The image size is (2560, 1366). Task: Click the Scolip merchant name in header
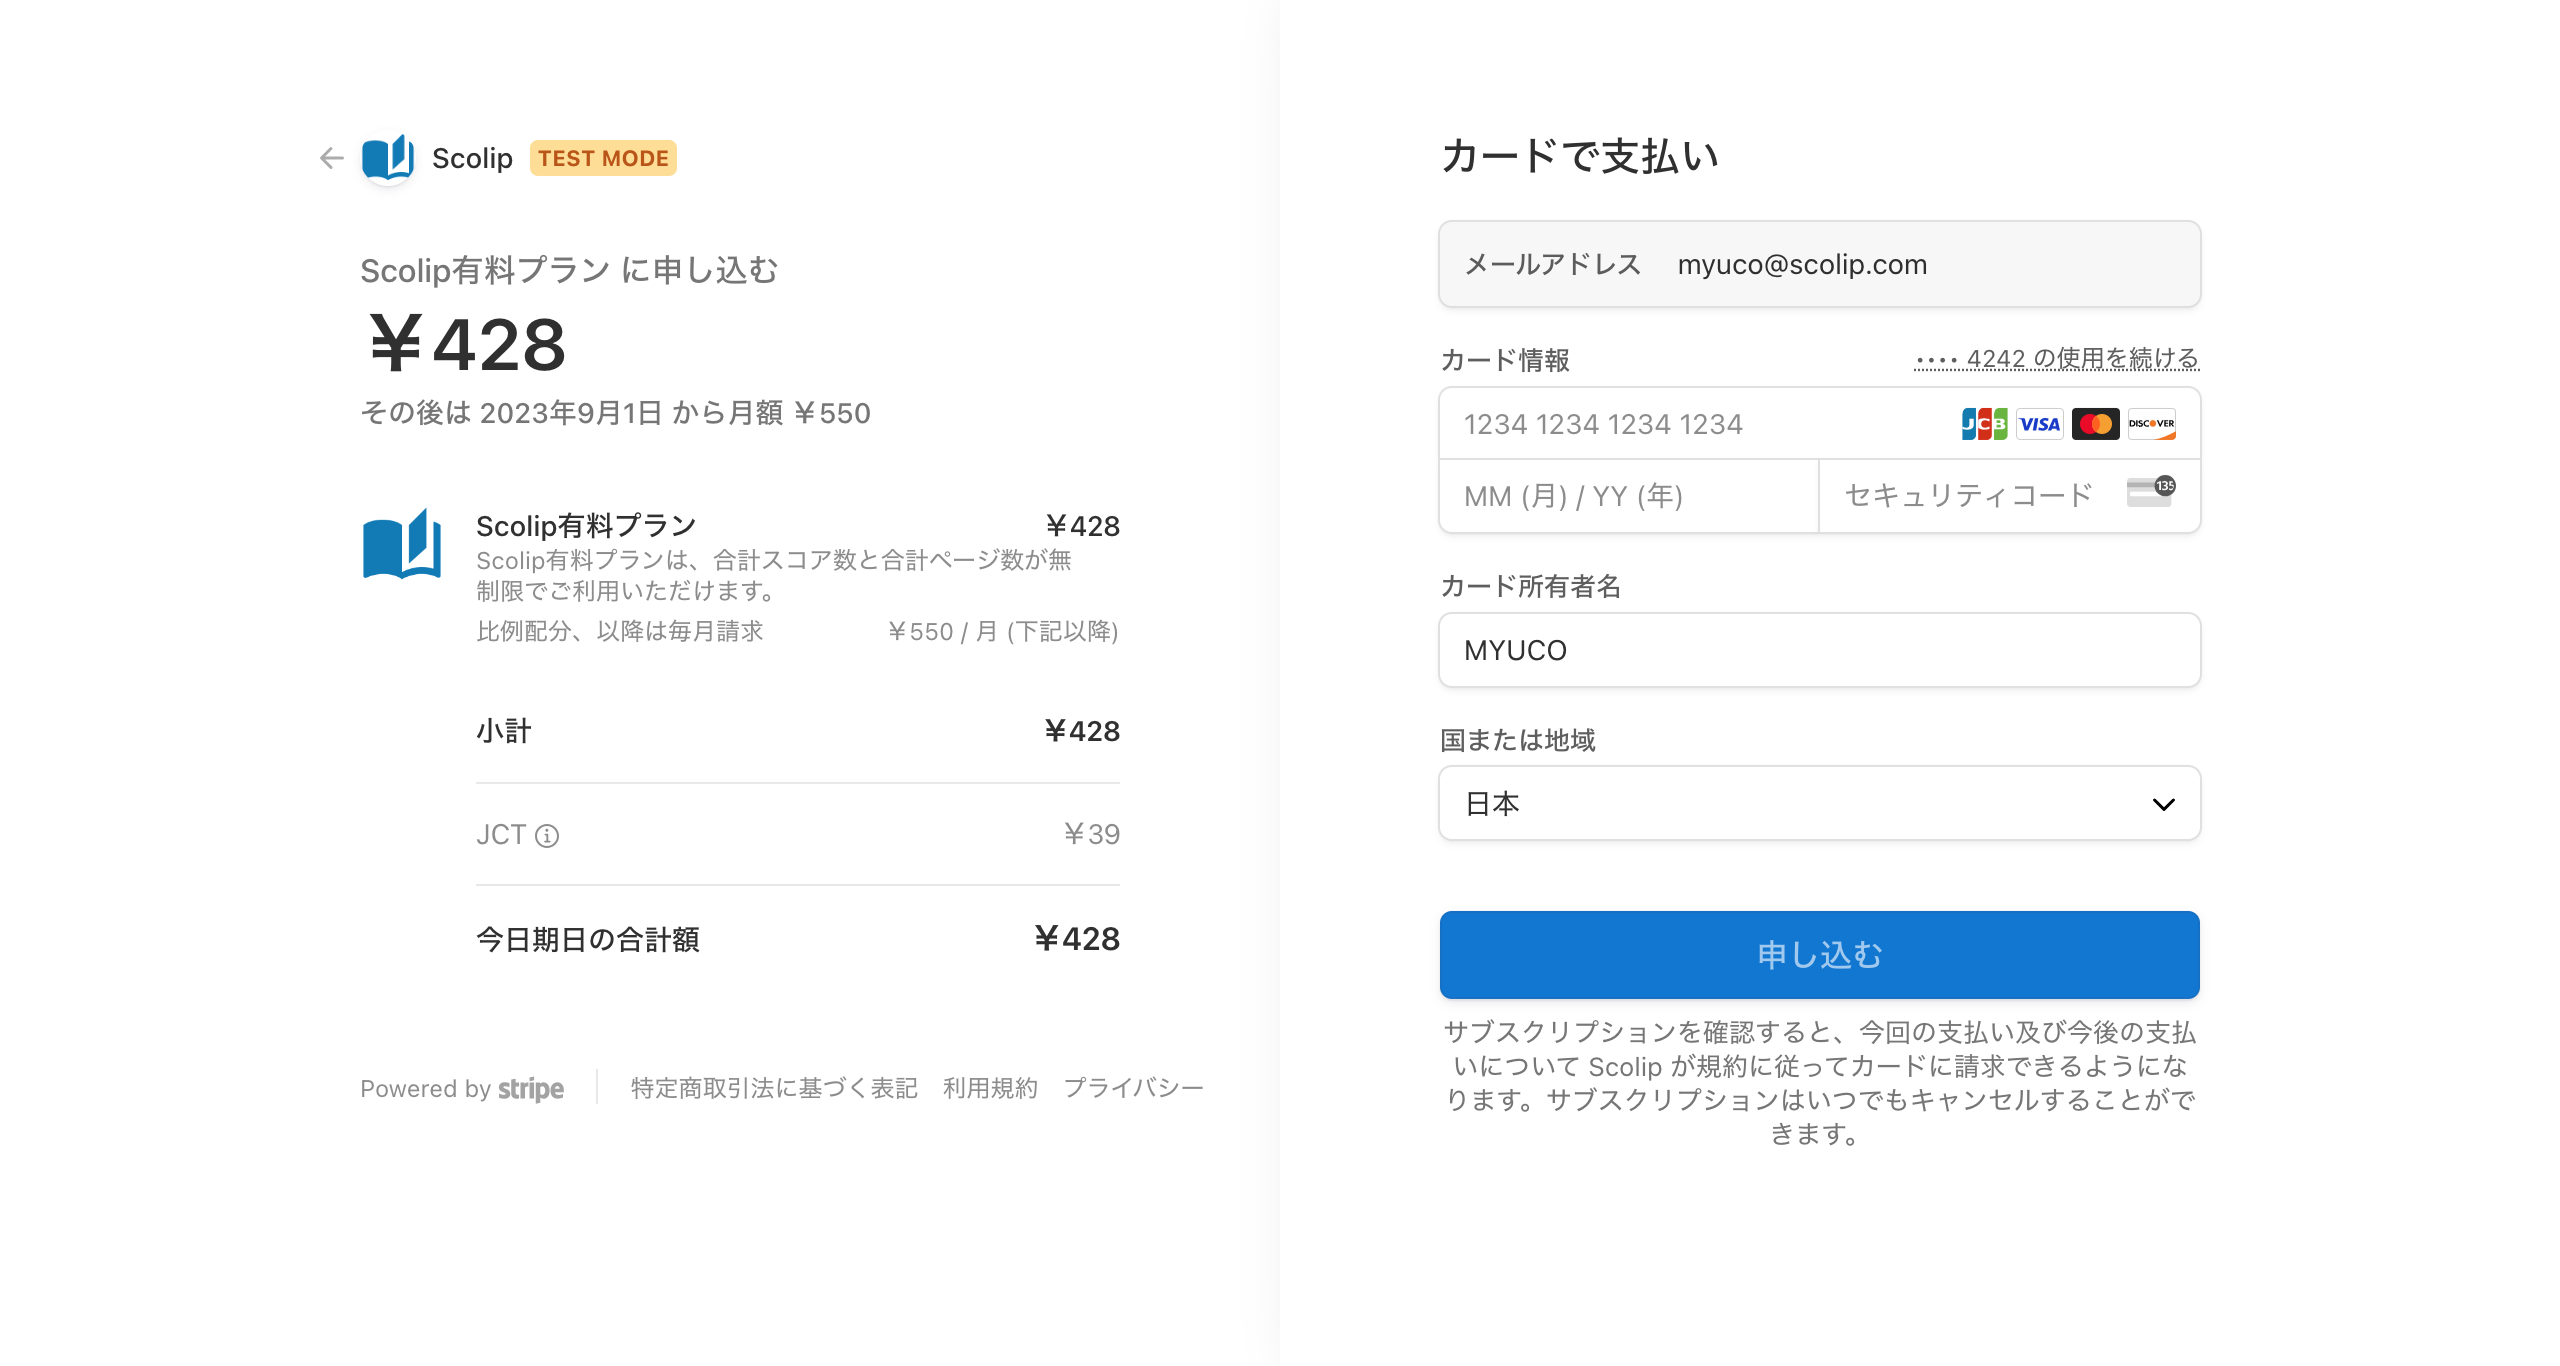(x=472, y=158)
